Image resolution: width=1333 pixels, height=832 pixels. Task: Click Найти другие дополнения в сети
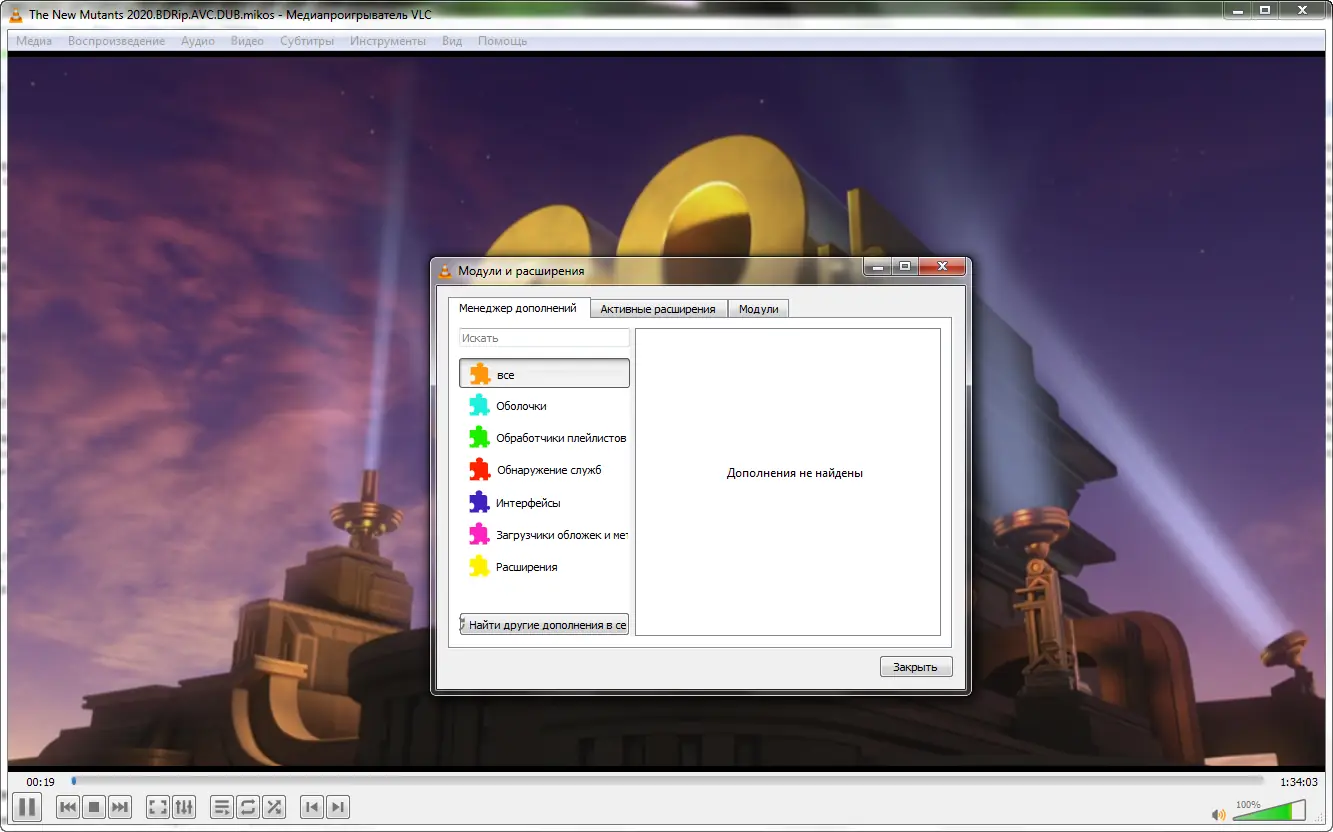click(544, 623)
